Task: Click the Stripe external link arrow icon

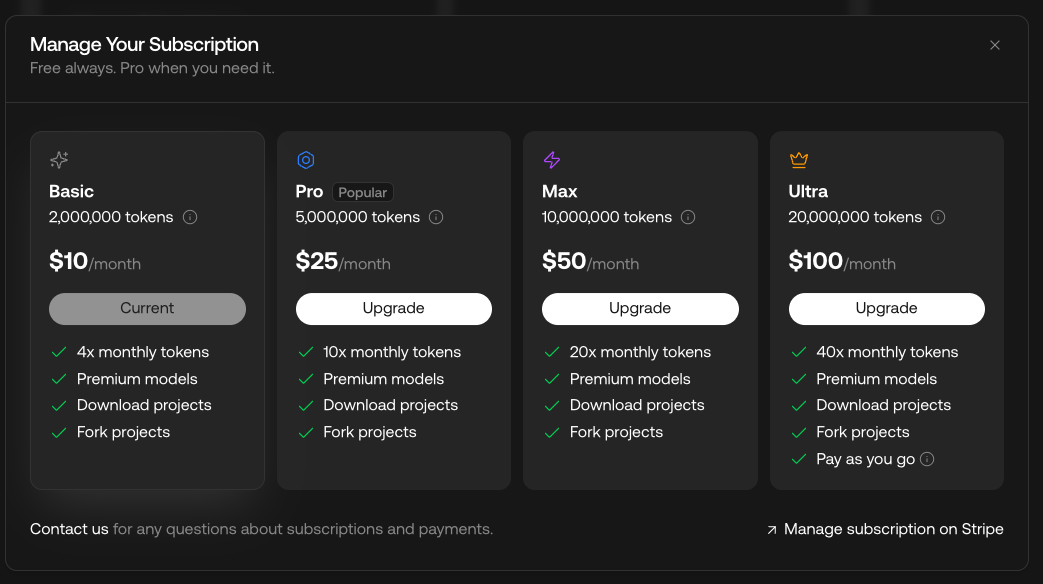Action: (770, 529)
